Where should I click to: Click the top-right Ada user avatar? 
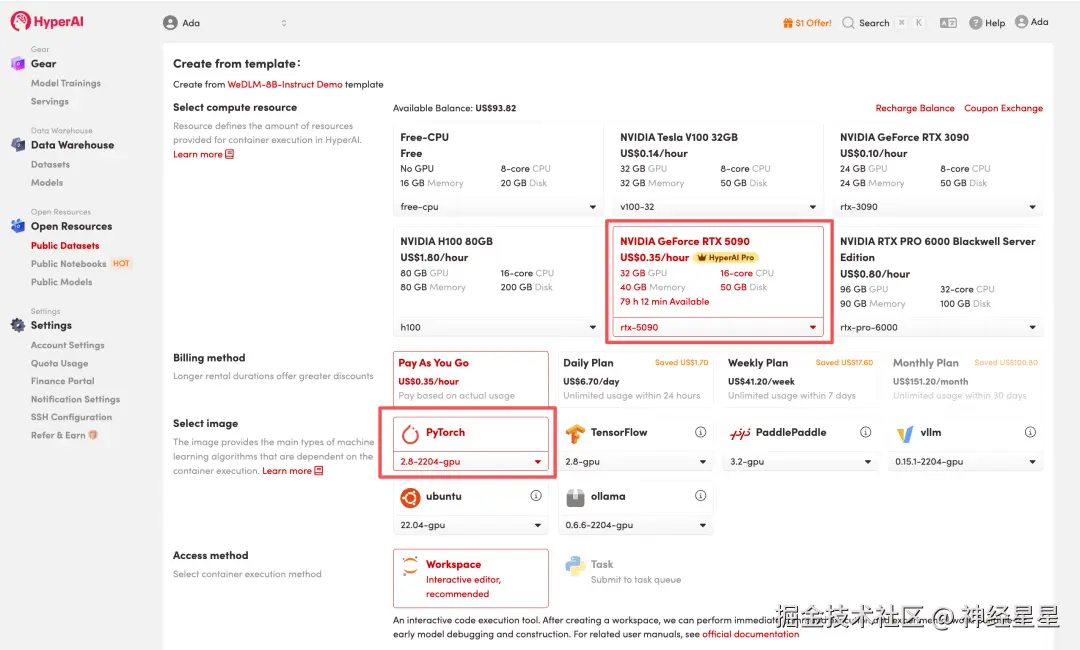1021,22
